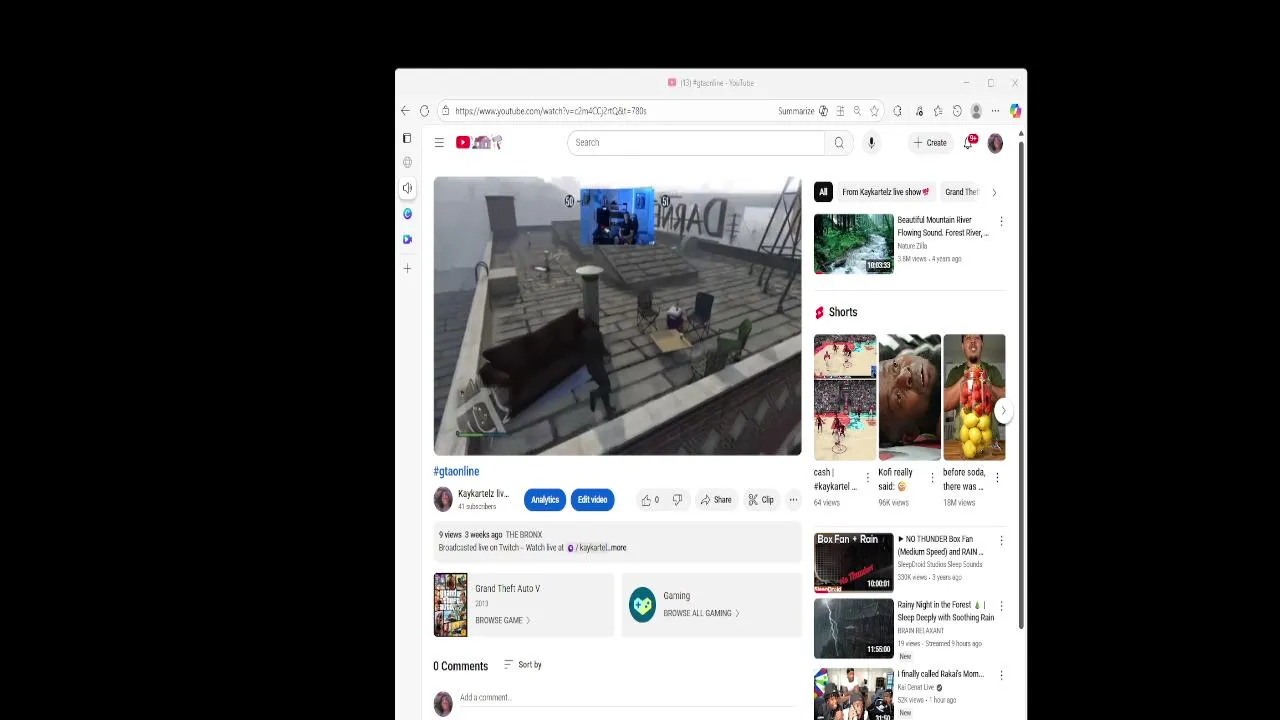The height and width of the screenshot is (720, 1280).
Task: Open the cash #kaykartel short thumbnail
Action: 845,397
